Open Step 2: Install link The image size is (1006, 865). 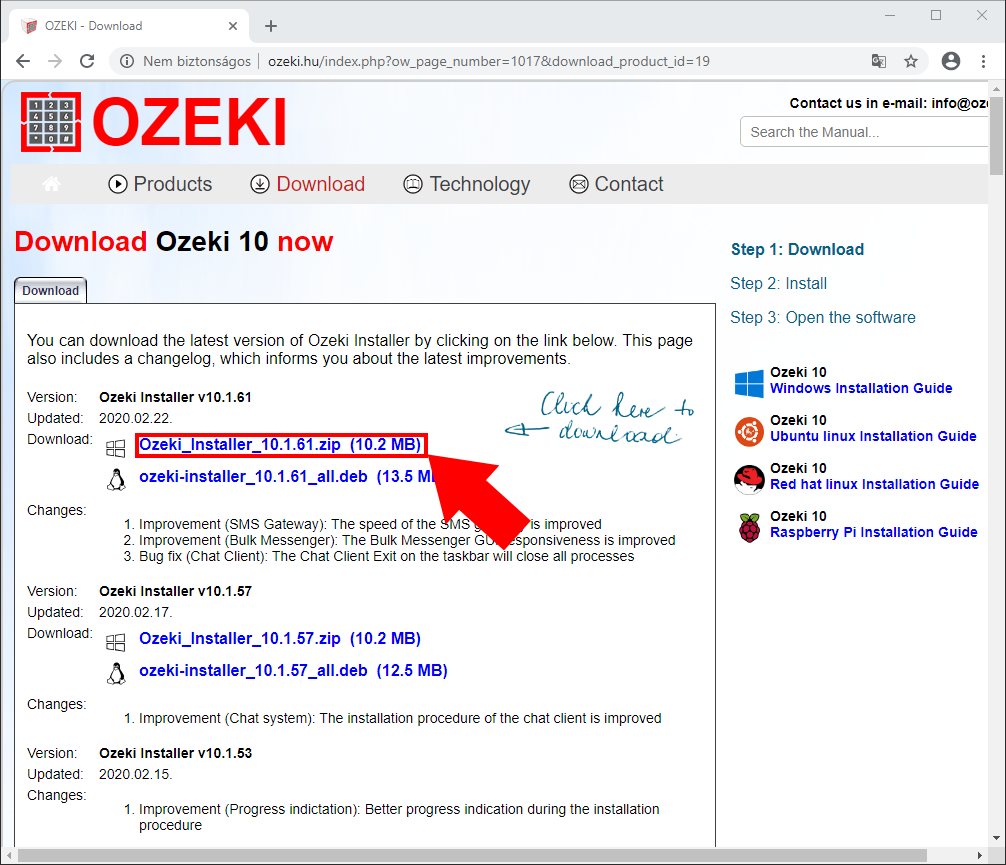(x=778, y=283)
